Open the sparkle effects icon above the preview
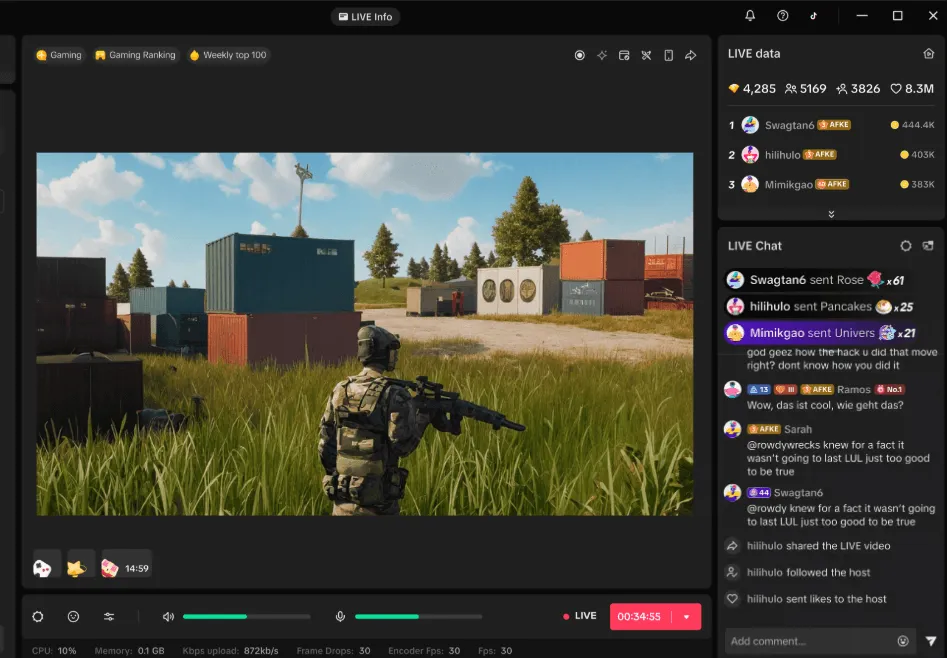This screenshot has height=658, width=947. [602, 55]
